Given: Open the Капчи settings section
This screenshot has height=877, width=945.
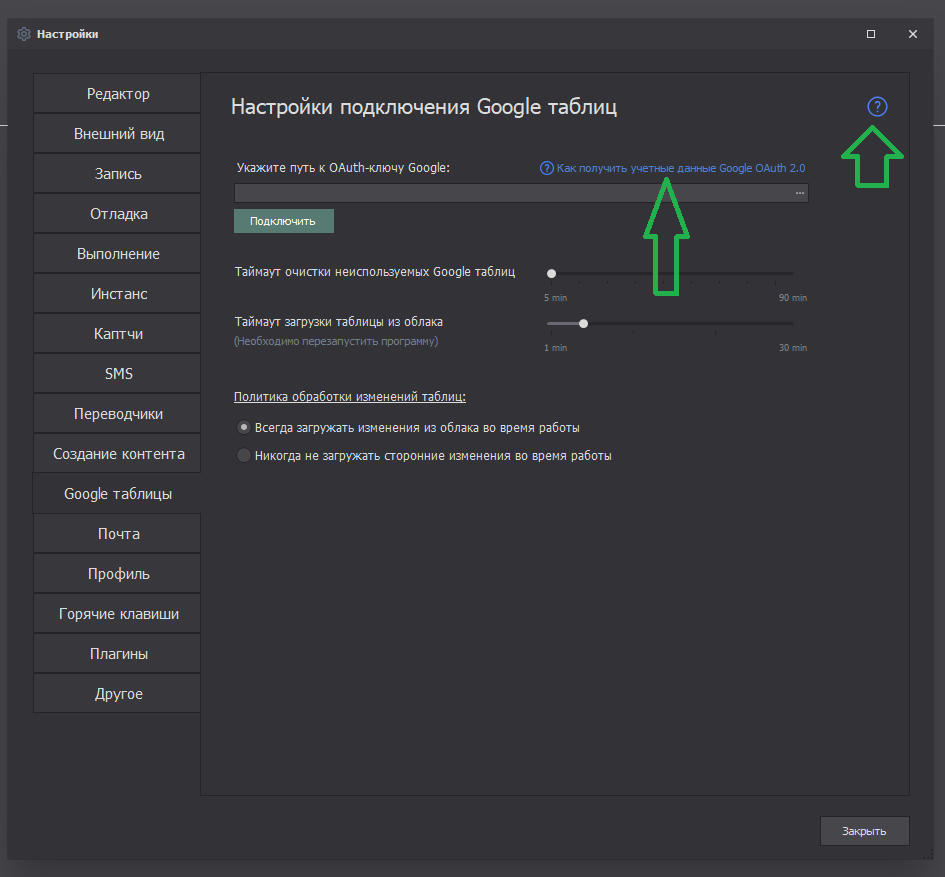Looking at the screenshot, I should tap(118, 334).
